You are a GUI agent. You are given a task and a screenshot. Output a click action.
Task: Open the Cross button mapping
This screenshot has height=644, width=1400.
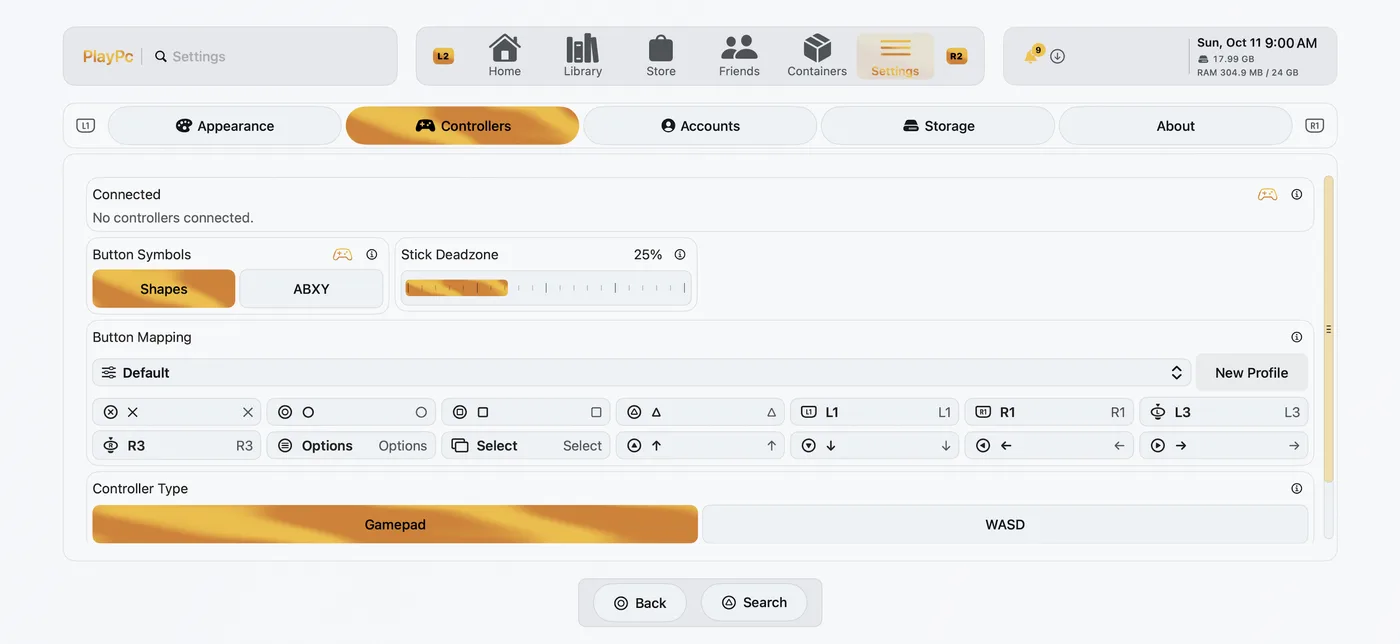tap(177, 412)
